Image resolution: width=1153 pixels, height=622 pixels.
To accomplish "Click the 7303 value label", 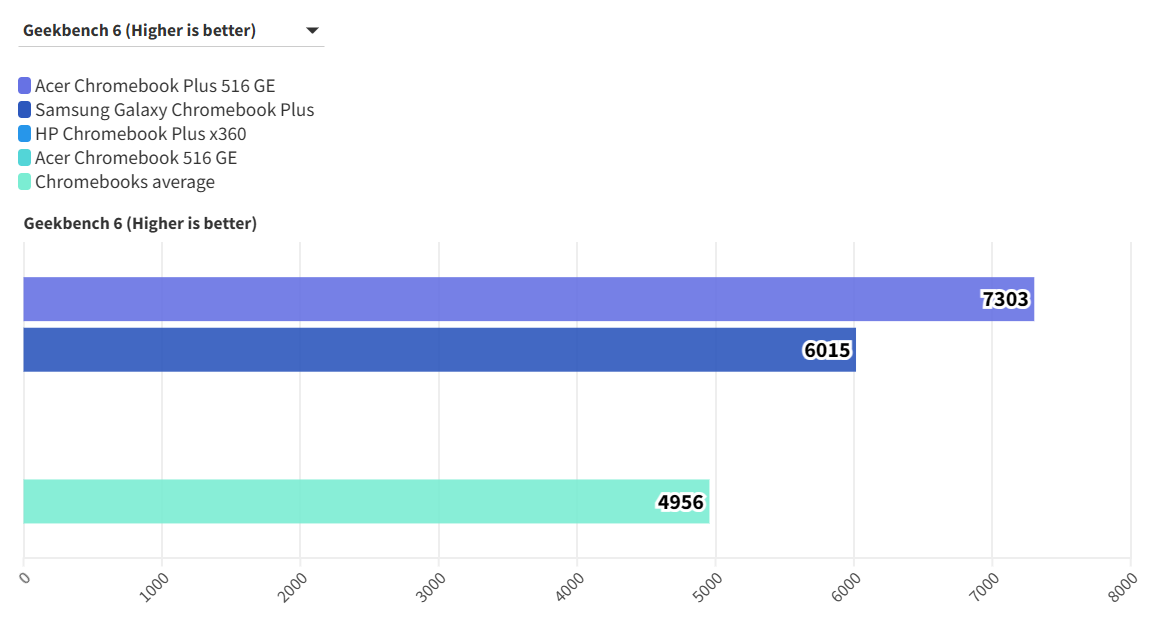I will pyautogui.click(x=1005, y=299).
